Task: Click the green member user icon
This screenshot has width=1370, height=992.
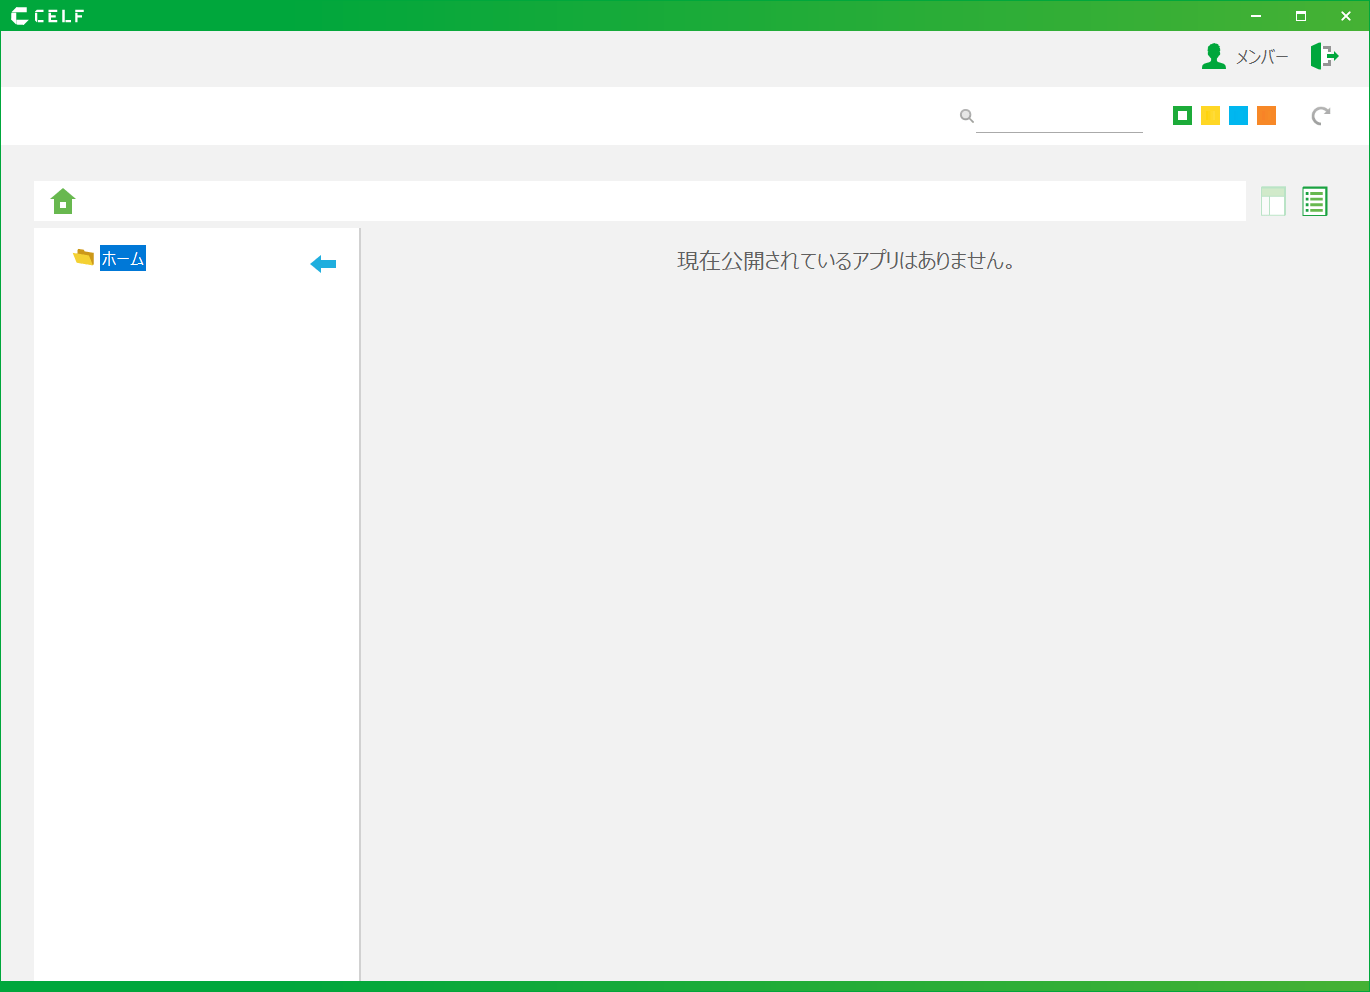Action: (1213, 57)
